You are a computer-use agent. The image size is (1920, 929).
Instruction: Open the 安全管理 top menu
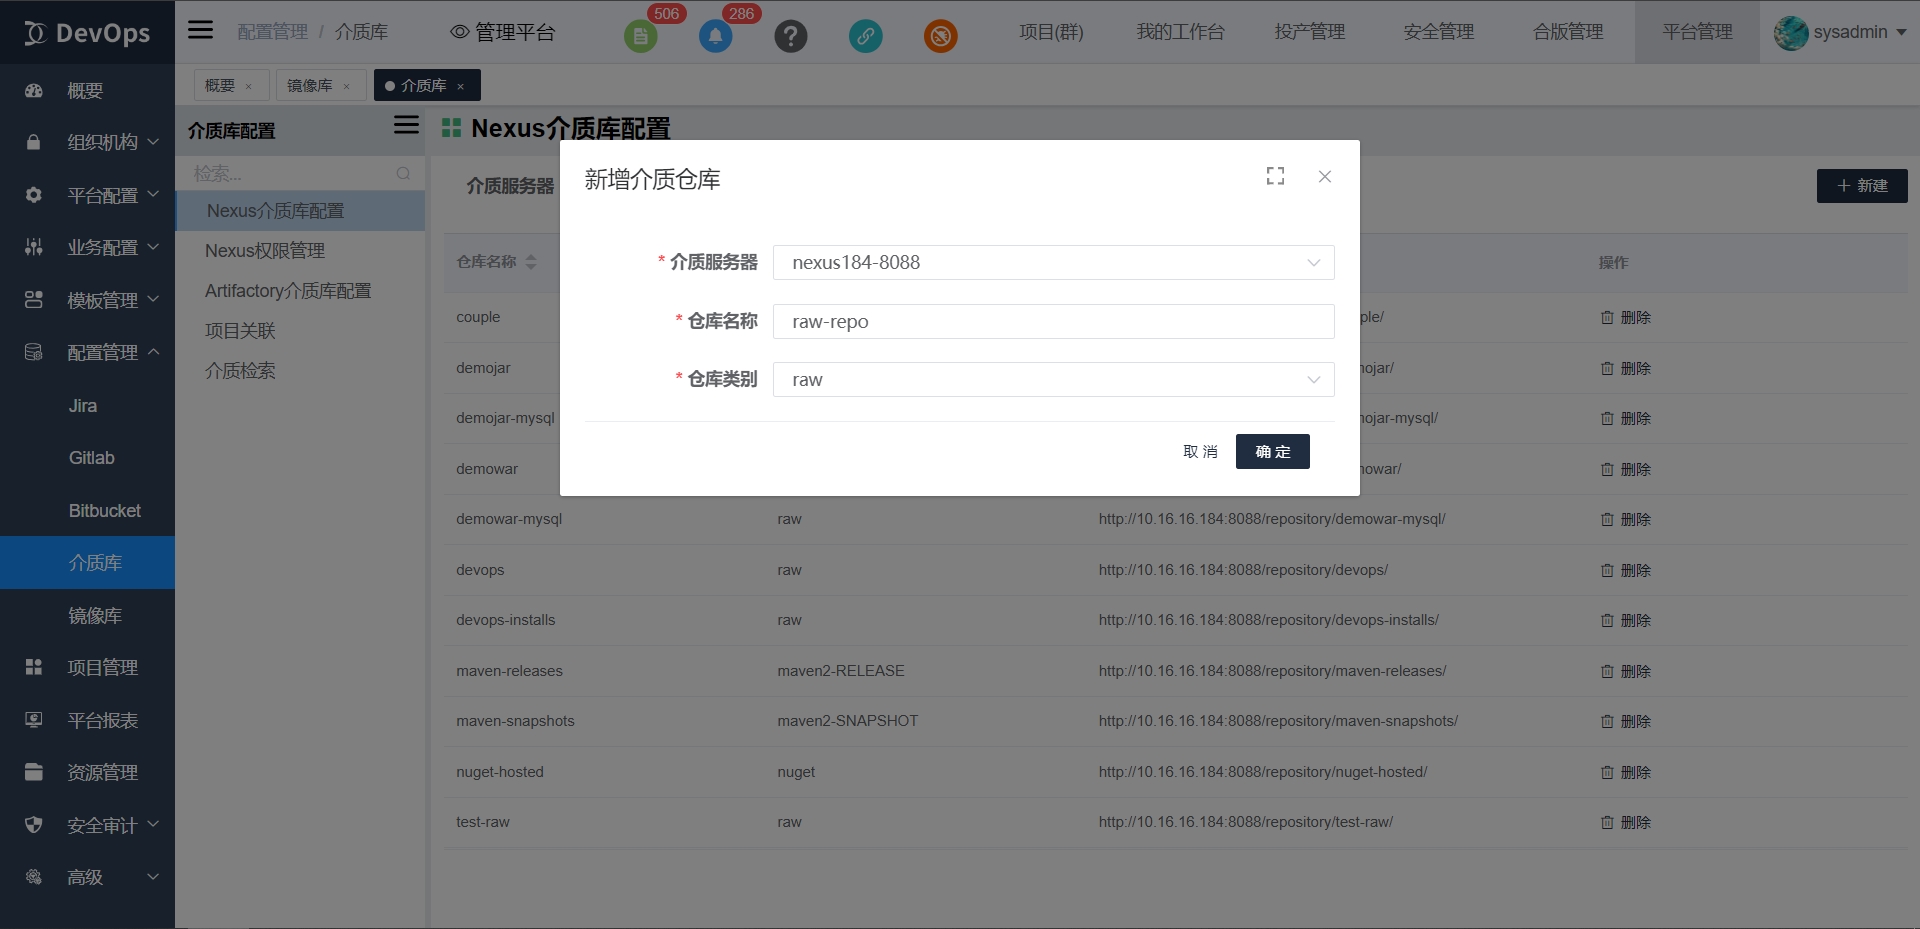pos(1438,32)
